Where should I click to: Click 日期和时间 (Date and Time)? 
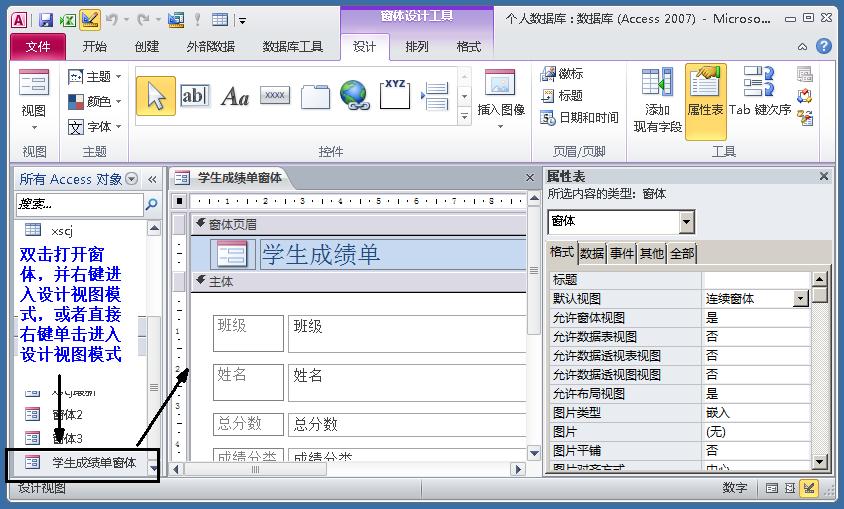coord(579,117)
